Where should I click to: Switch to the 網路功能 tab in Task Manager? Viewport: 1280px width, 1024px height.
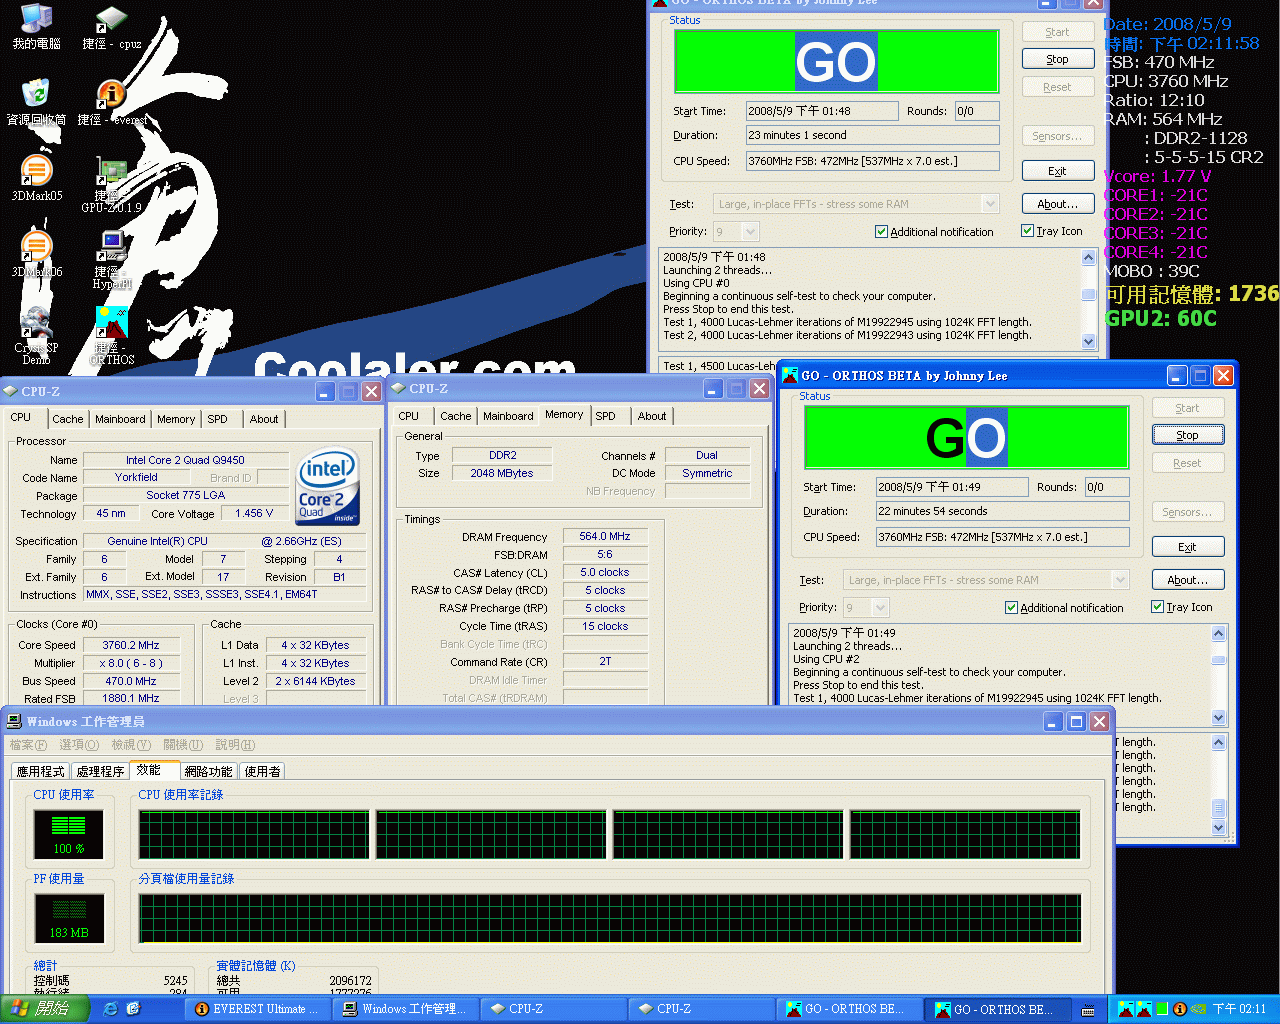[208, 771]
